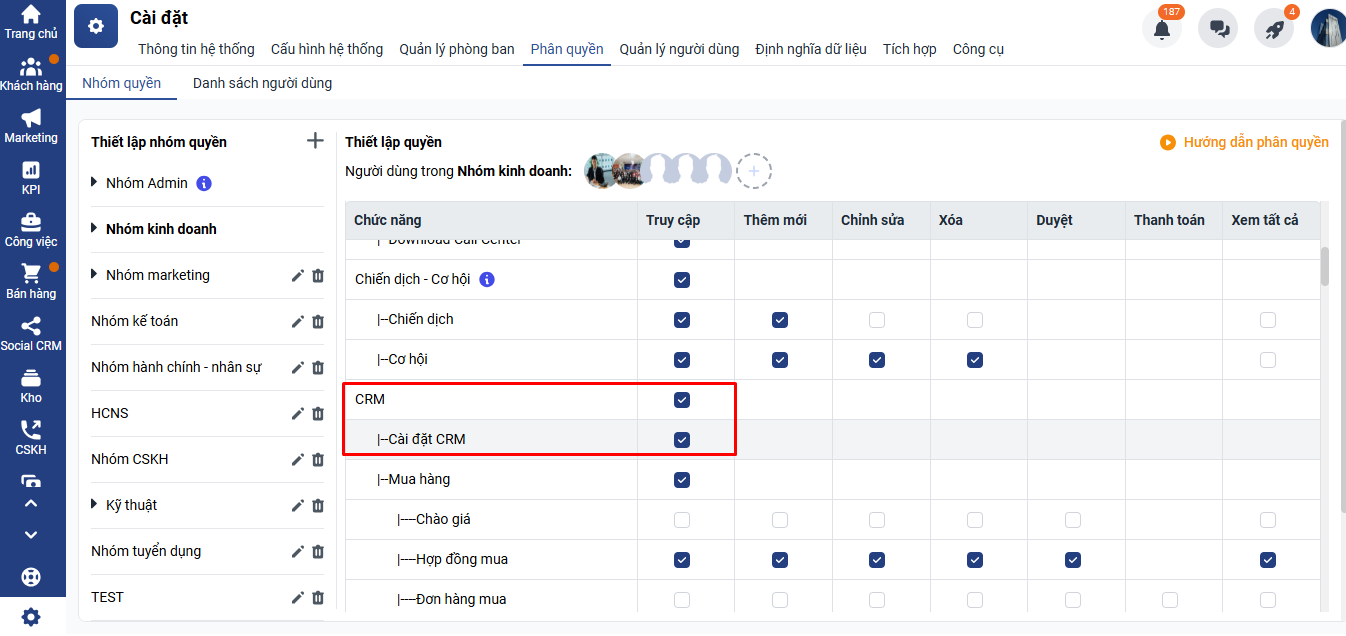
Task: Expand the Nhóm Admin tree arrow
Action: coord(95,182)
